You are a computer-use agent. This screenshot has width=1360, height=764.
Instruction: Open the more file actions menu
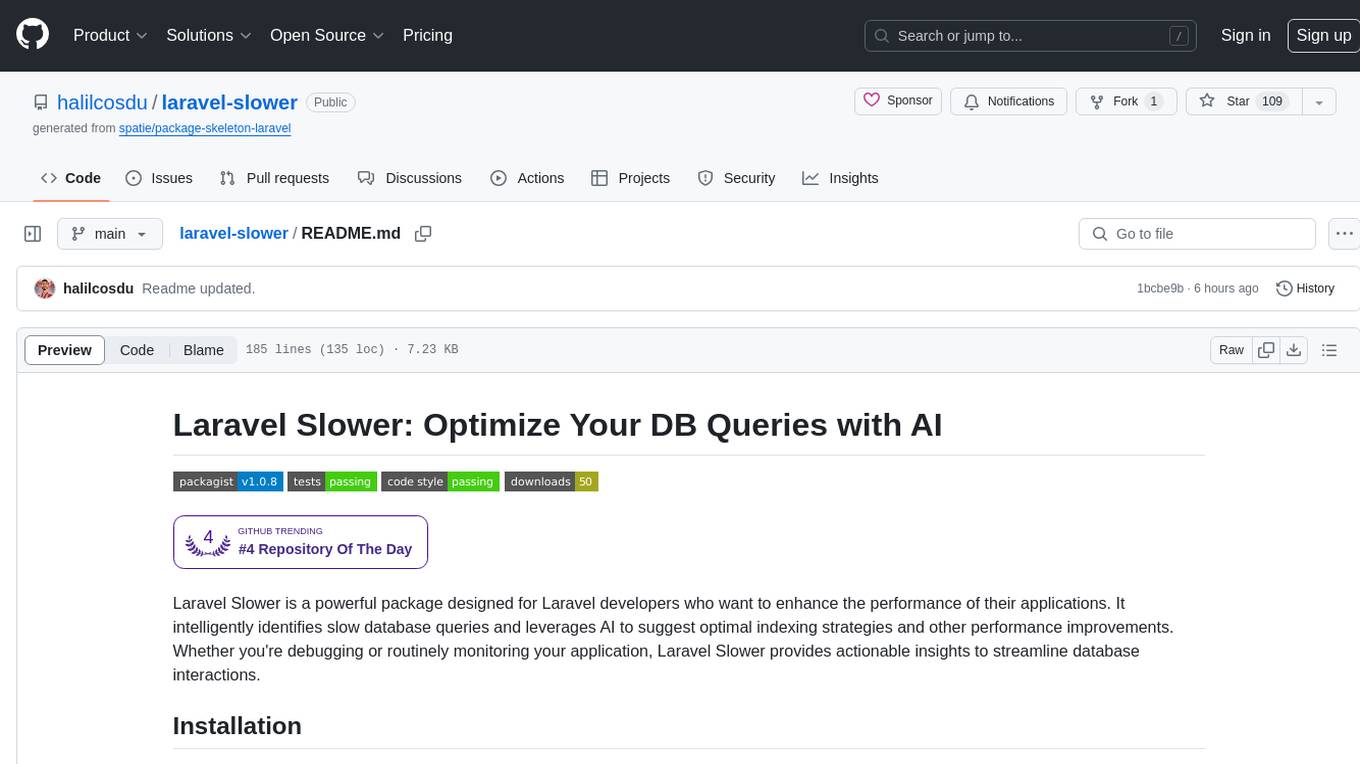click(x=1345, y=234)
